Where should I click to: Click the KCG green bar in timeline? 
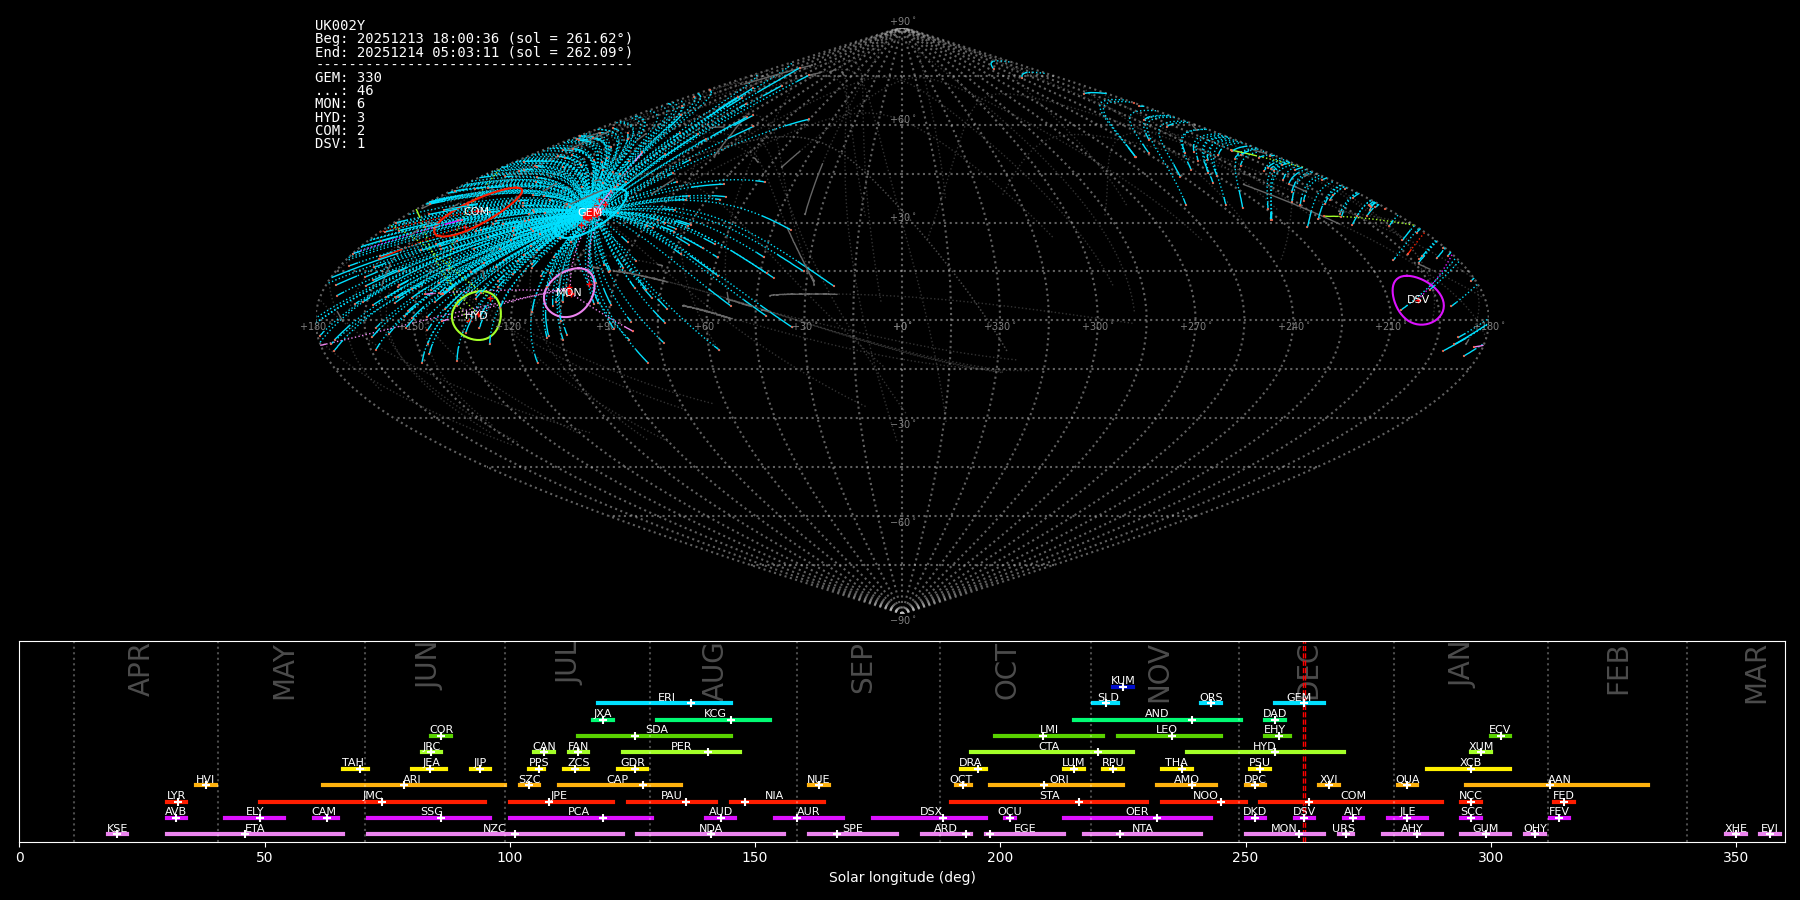coord(713,719)
